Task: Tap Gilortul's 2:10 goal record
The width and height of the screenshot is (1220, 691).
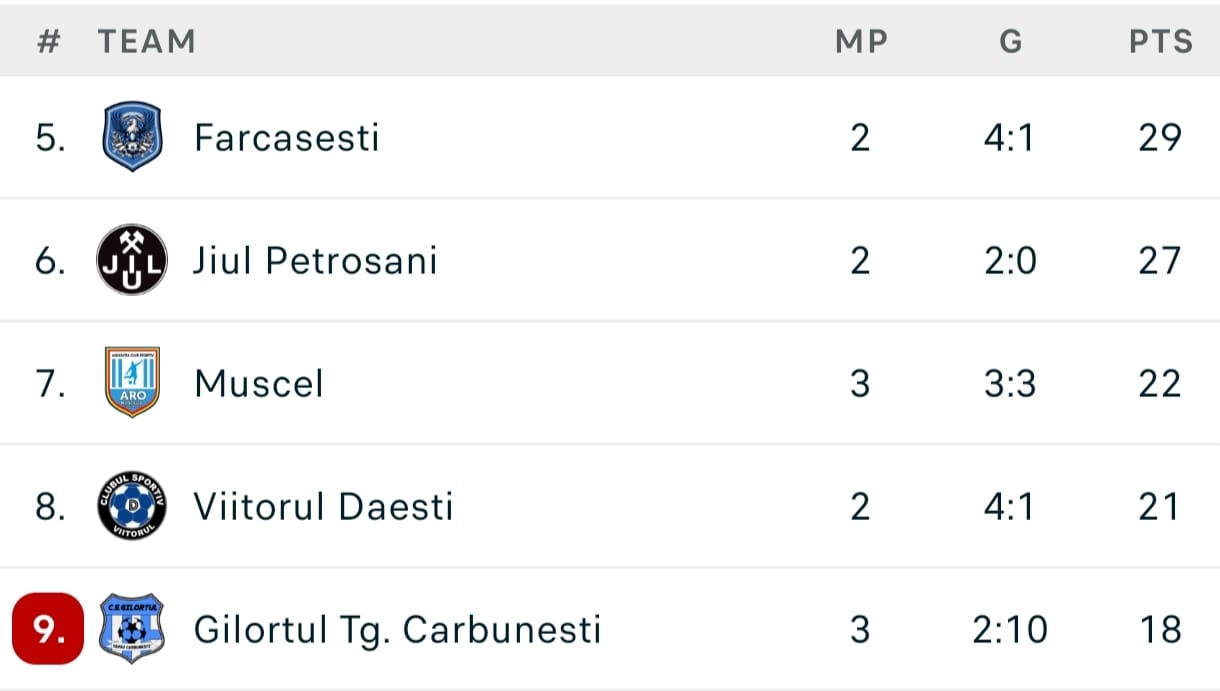Action: point(1010,629)
